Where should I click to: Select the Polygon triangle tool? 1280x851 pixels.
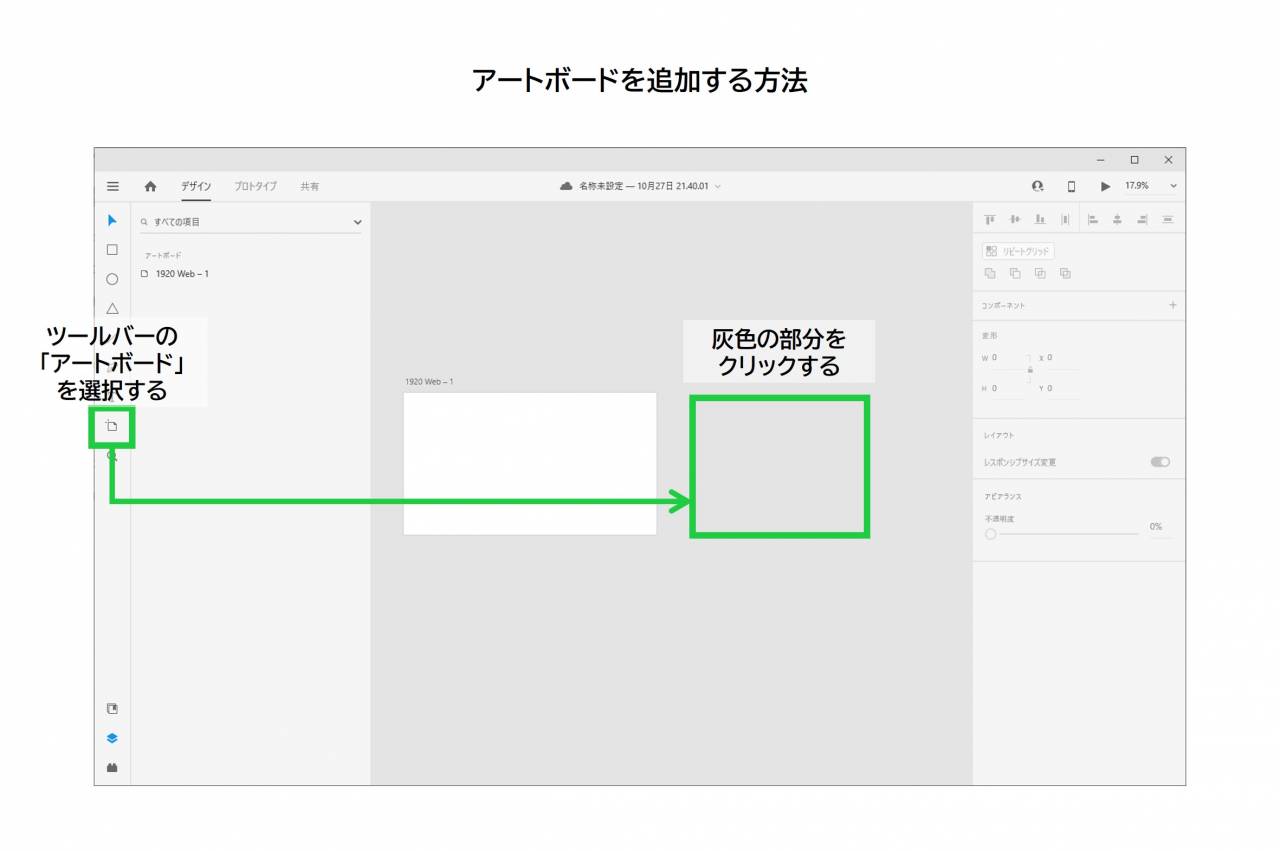point(112,308)
